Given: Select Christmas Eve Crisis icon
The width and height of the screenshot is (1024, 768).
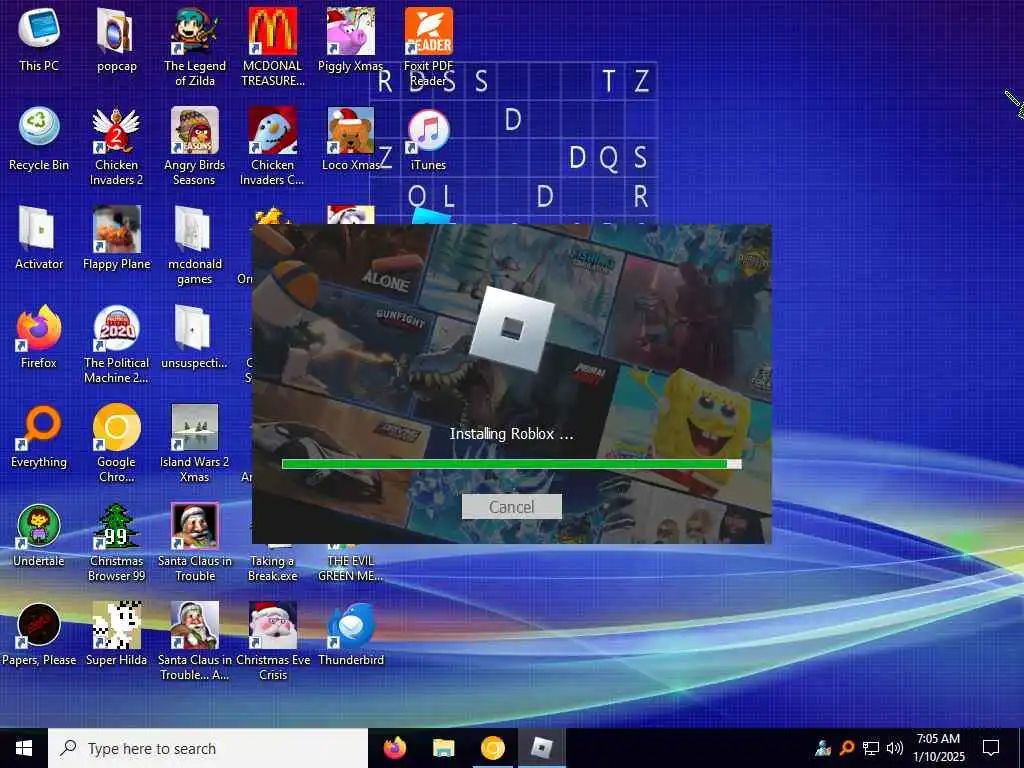Looking at the screenshot, I should (x=272, y=641).
